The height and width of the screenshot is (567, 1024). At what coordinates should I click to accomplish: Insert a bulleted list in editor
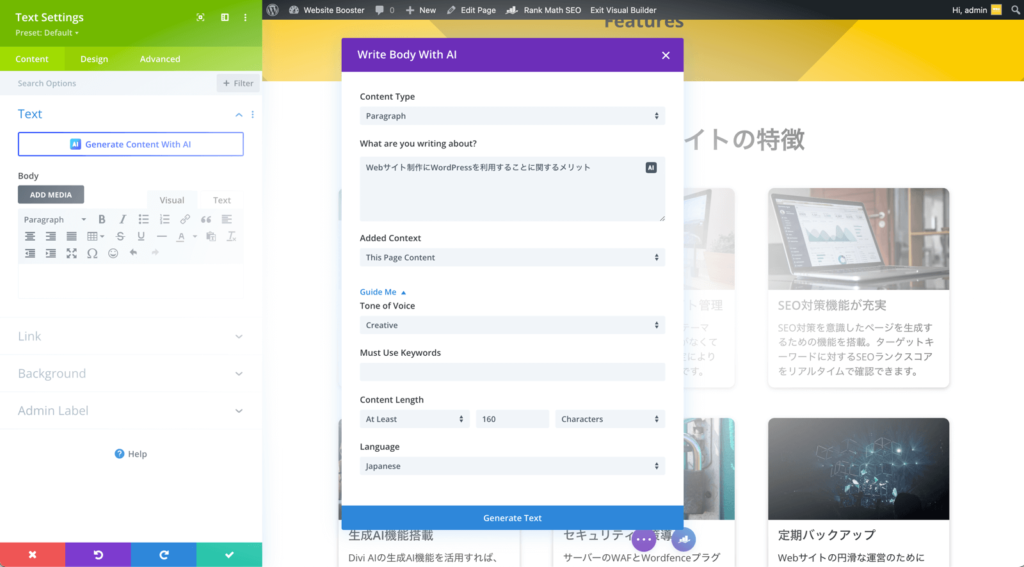[x=144, y=219]
